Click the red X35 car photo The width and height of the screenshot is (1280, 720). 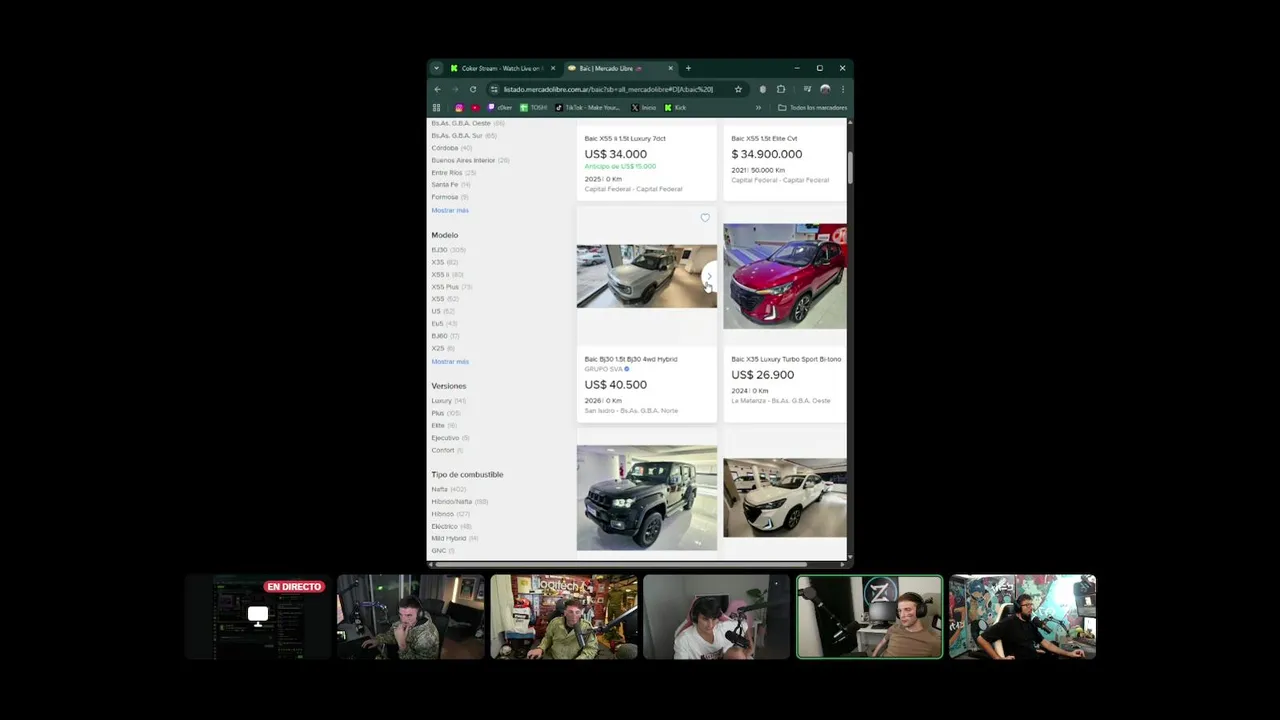click(x=785, y=276)
